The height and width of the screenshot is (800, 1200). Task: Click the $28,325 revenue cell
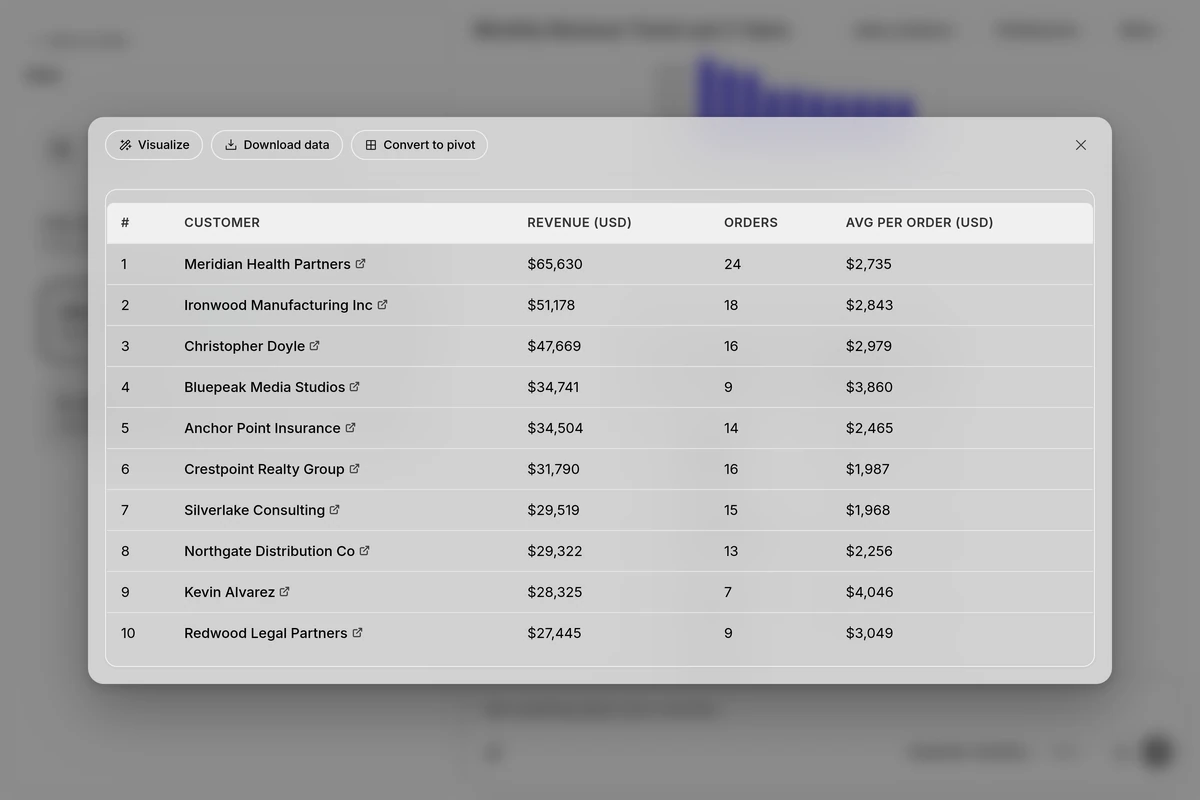point(554,592)
